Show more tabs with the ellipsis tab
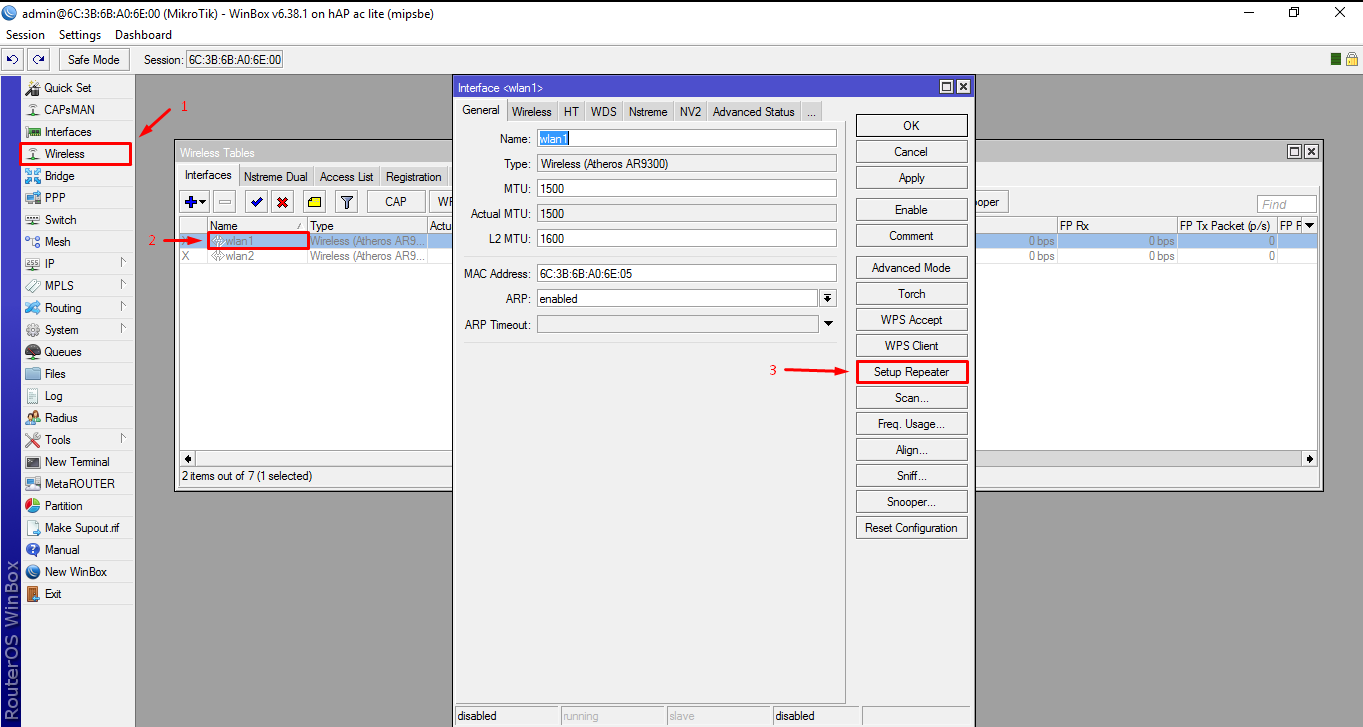 (811, 112)
